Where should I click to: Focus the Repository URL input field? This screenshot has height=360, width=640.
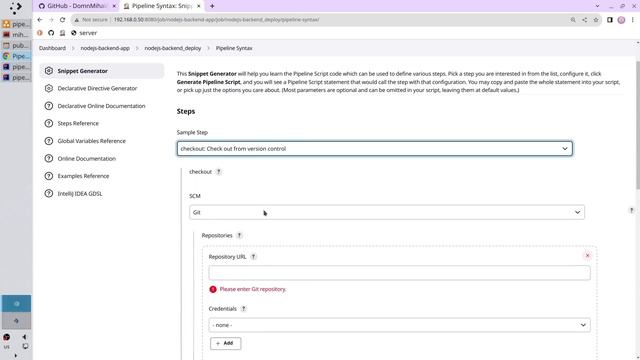(399, 273)
